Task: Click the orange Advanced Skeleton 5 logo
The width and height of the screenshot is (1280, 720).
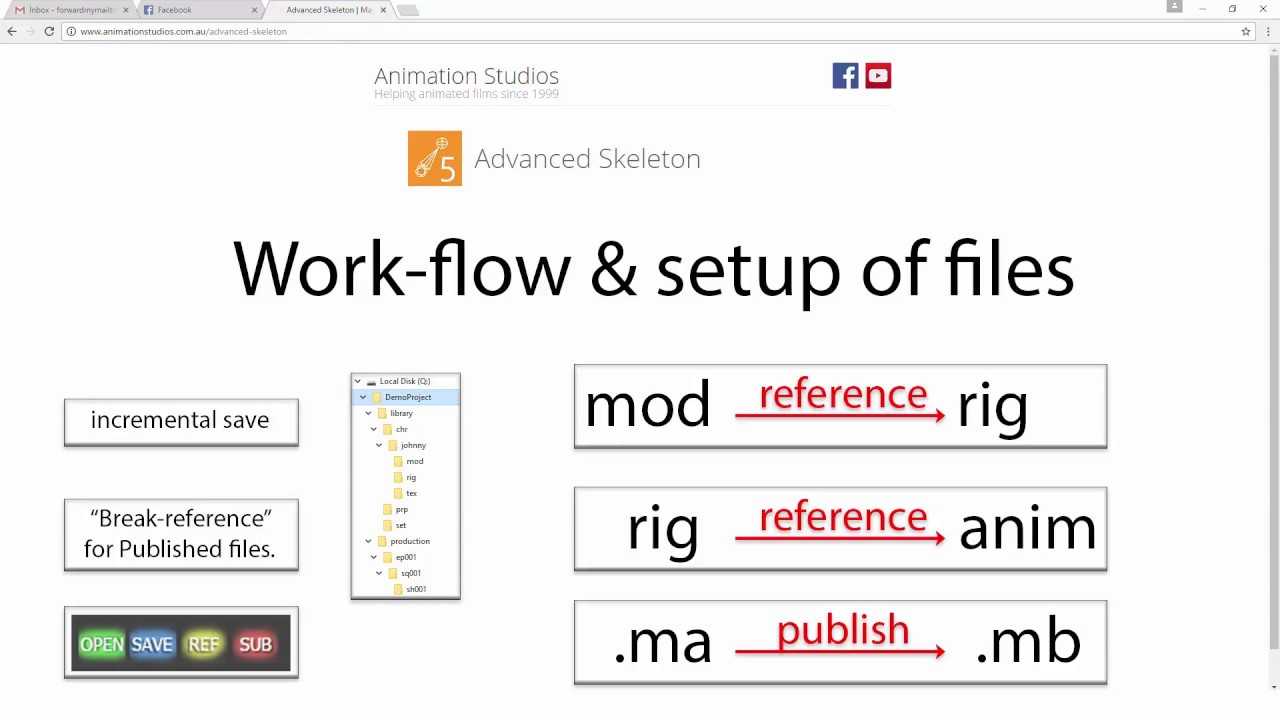Action: (x=435, y=158)
